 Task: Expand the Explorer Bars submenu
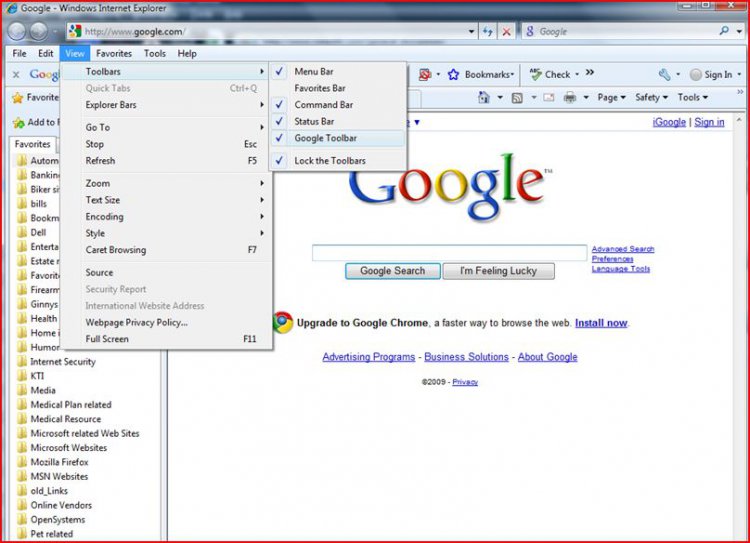click(x=165, y=105)
